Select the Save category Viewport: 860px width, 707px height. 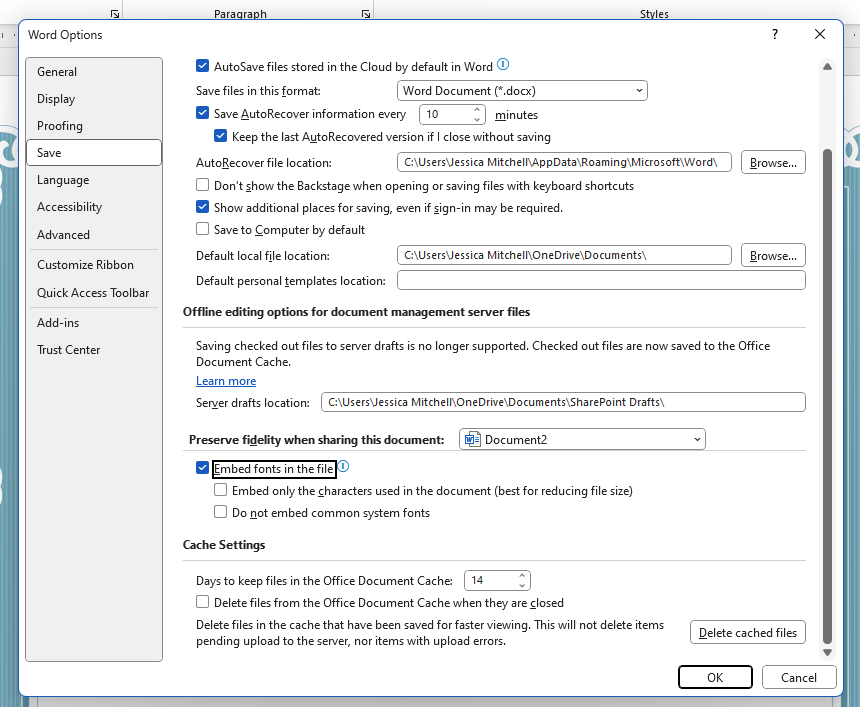click(x=94, y=152)
